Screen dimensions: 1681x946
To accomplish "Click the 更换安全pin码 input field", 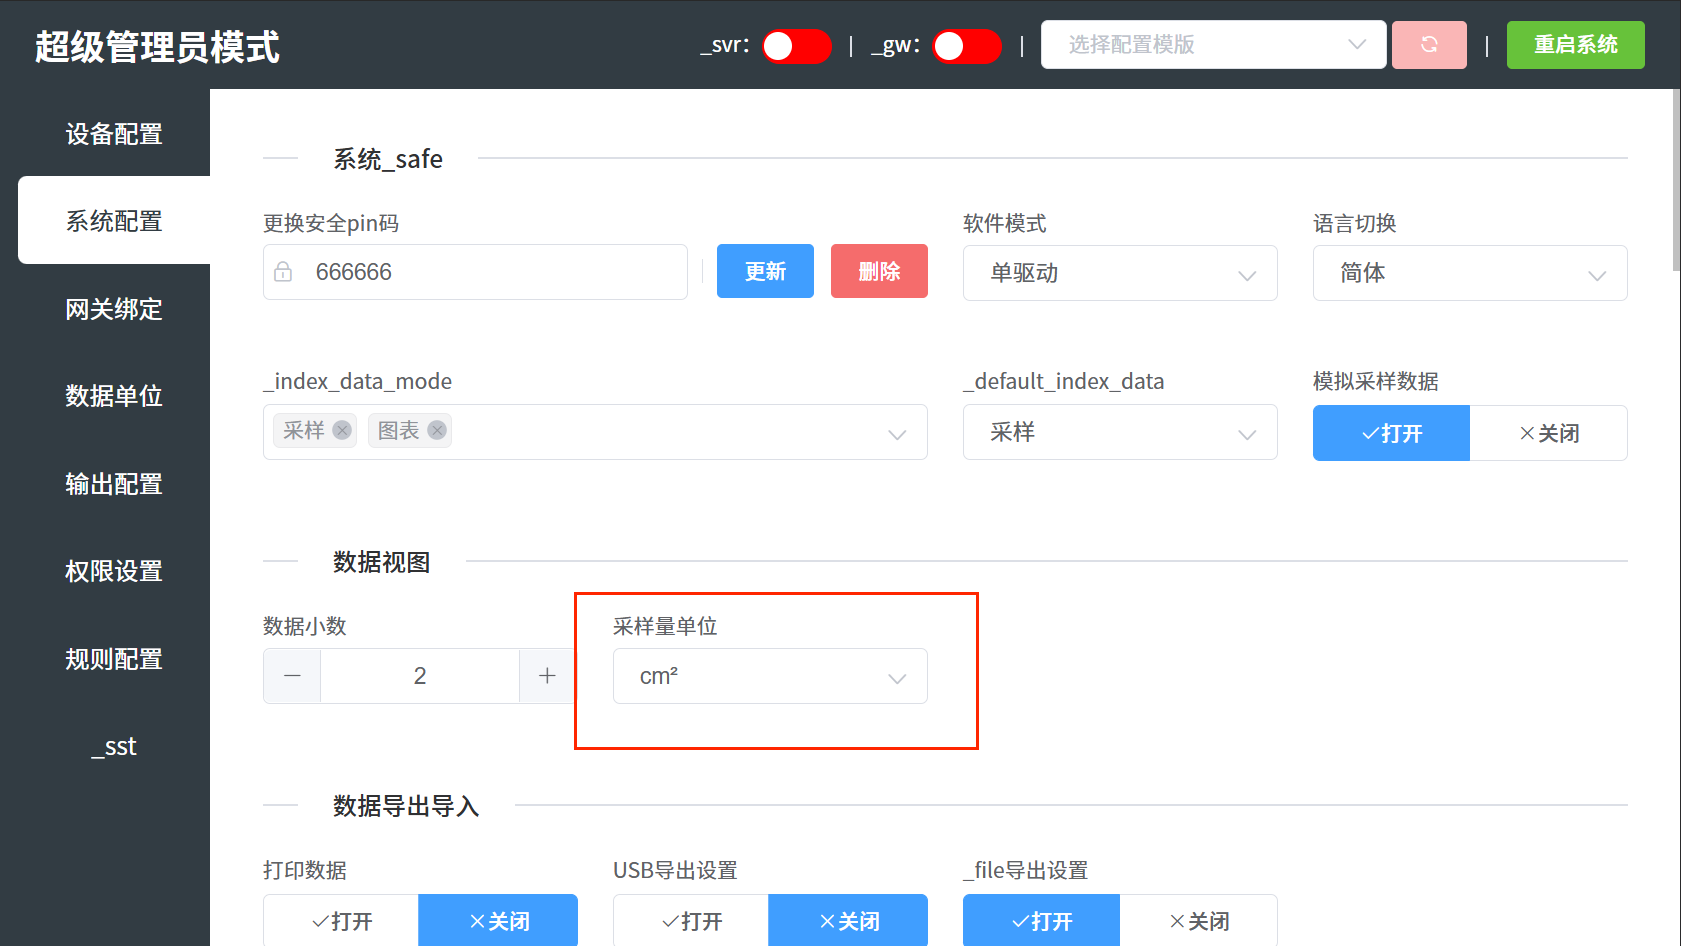I will coord(490,272).
